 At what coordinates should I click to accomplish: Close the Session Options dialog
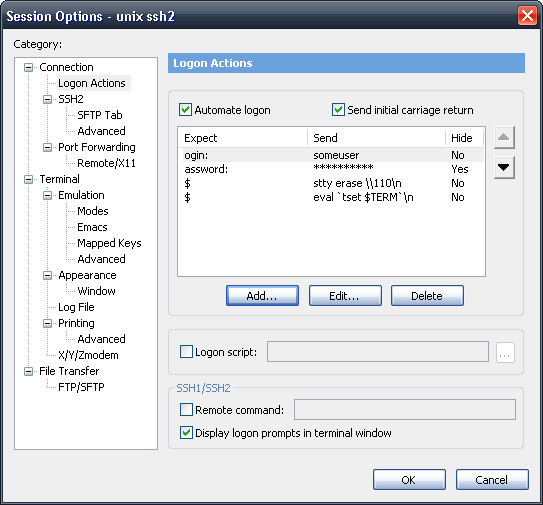coord(527,16)
